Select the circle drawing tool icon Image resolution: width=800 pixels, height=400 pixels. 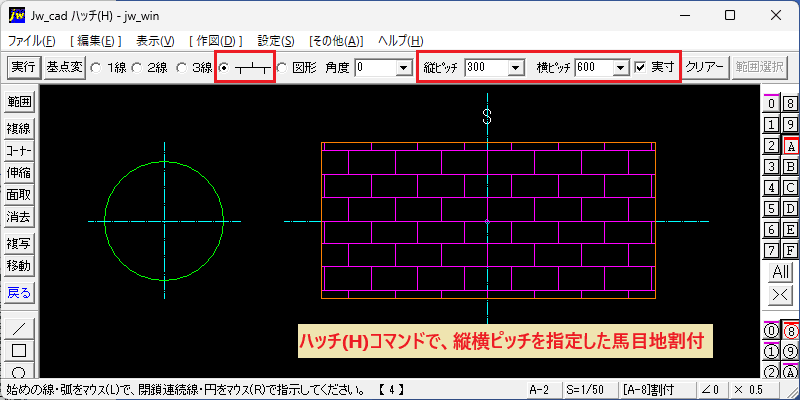[19, 370]
